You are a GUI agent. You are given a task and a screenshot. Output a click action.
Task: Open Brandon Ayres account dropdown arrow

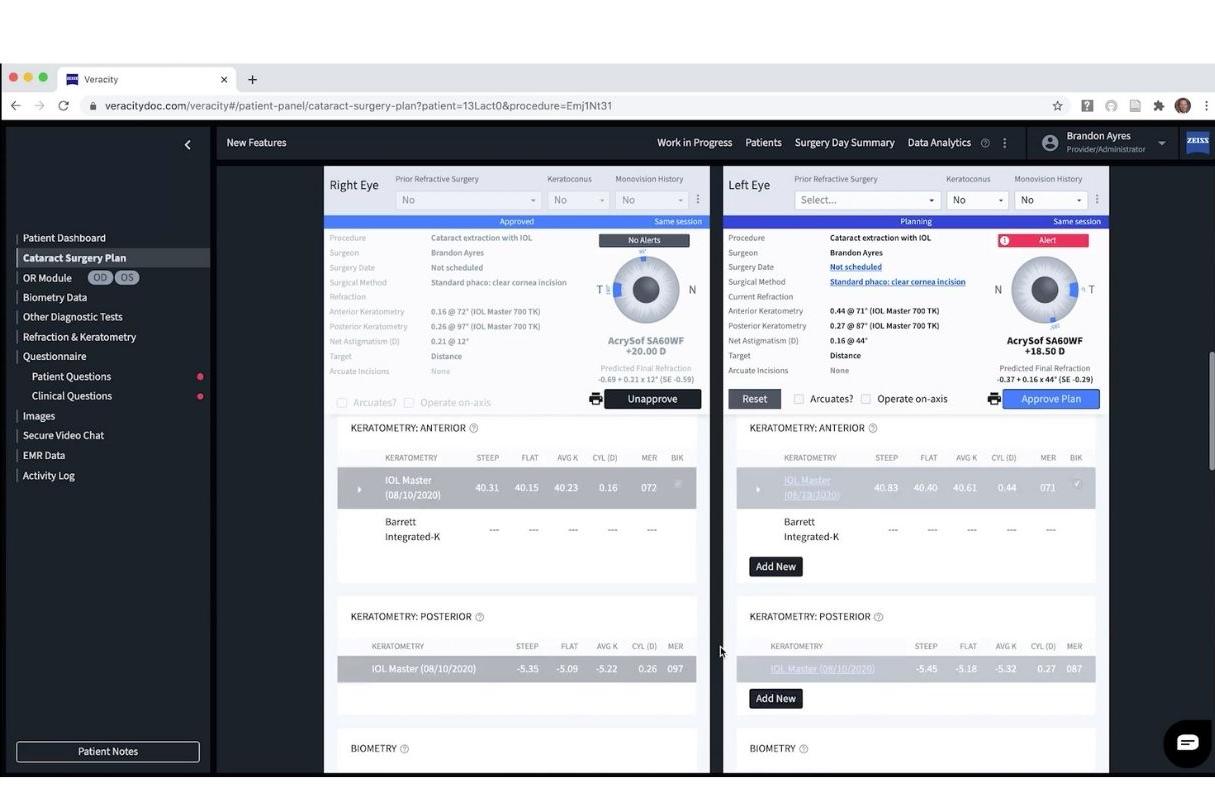click(1162, 144)
